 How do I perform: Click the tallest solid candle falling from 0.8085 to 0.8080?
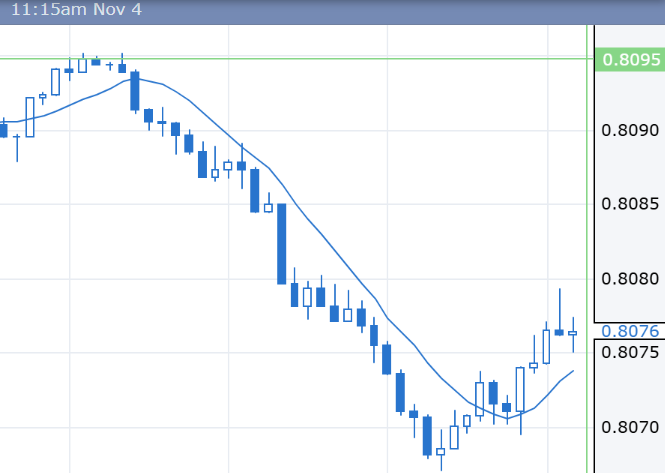282,243
